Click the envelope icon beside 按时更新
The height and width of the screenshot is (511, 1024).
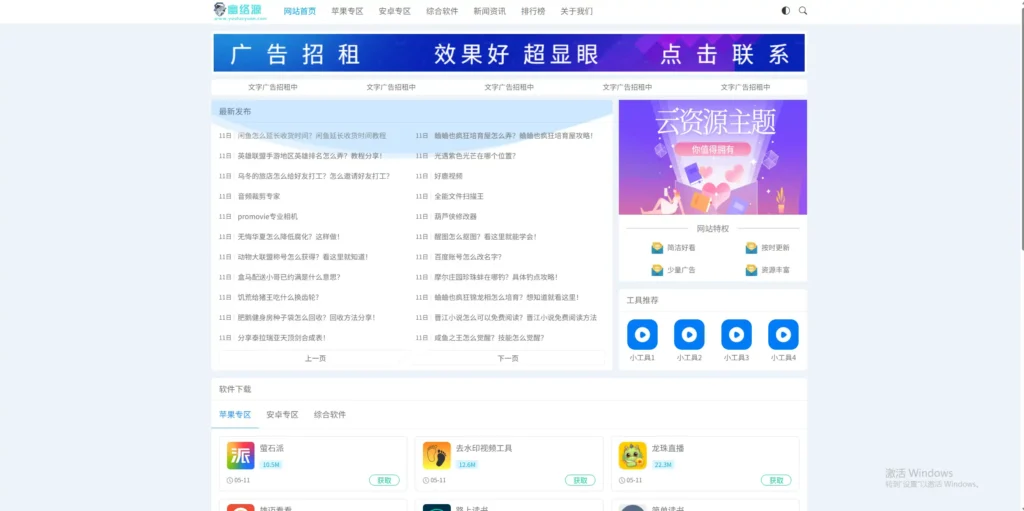point(751,248)
